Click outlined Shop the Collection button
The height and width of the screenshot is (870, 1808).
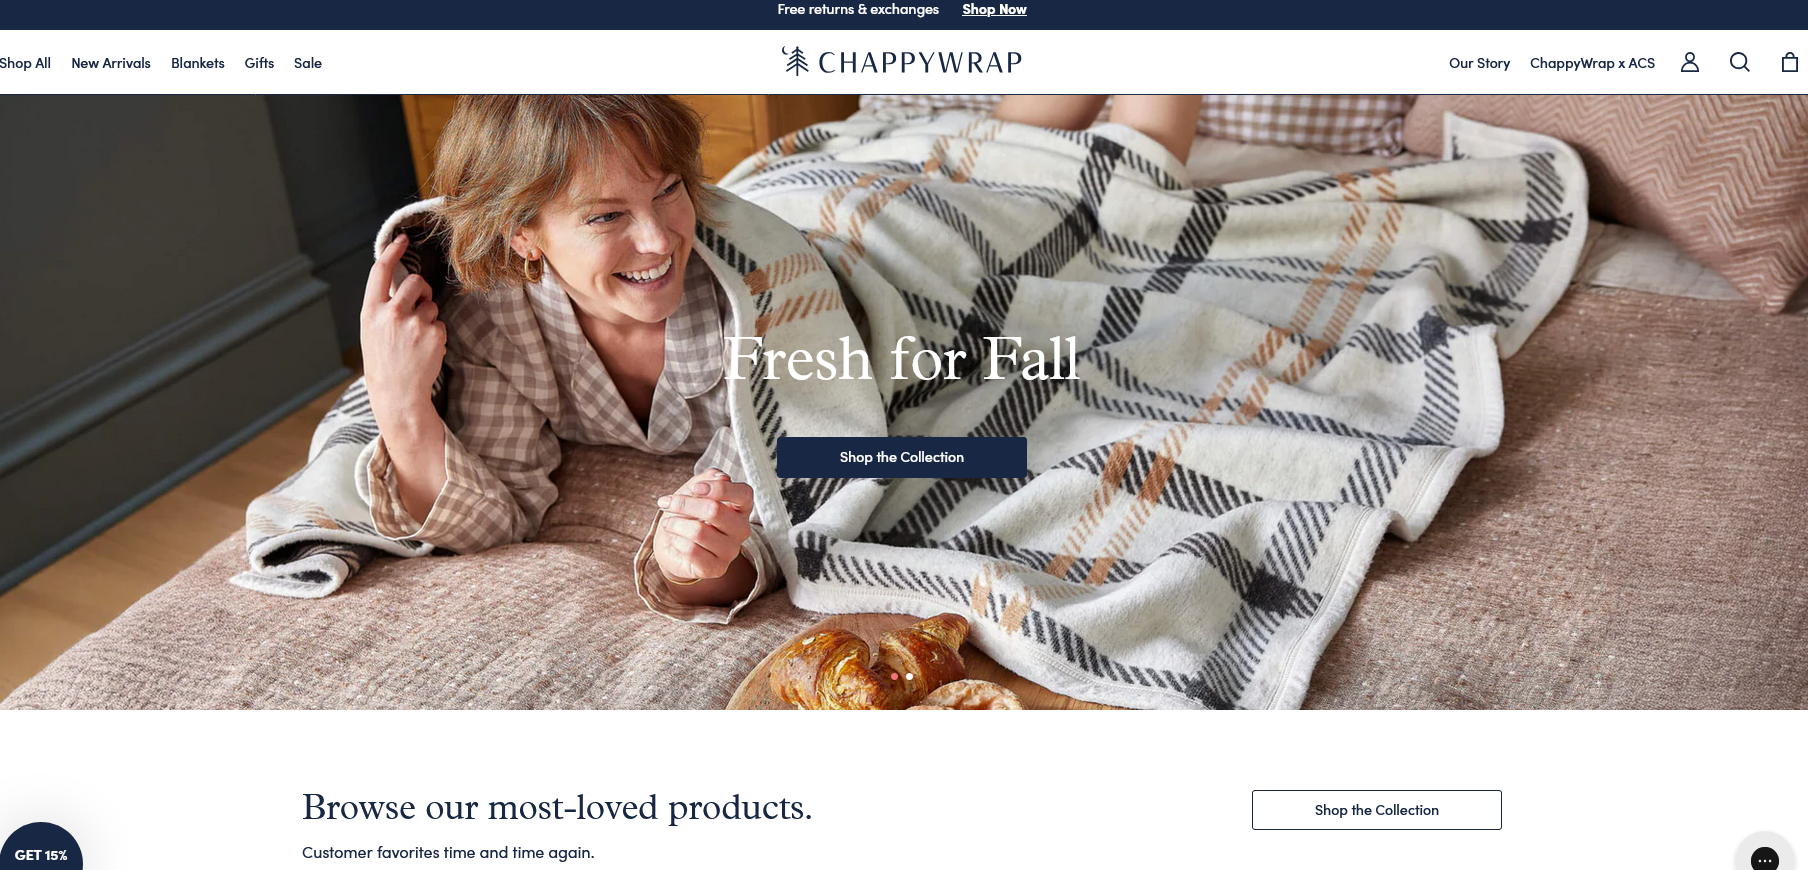pyautogui.click(x=1377, y=810)
